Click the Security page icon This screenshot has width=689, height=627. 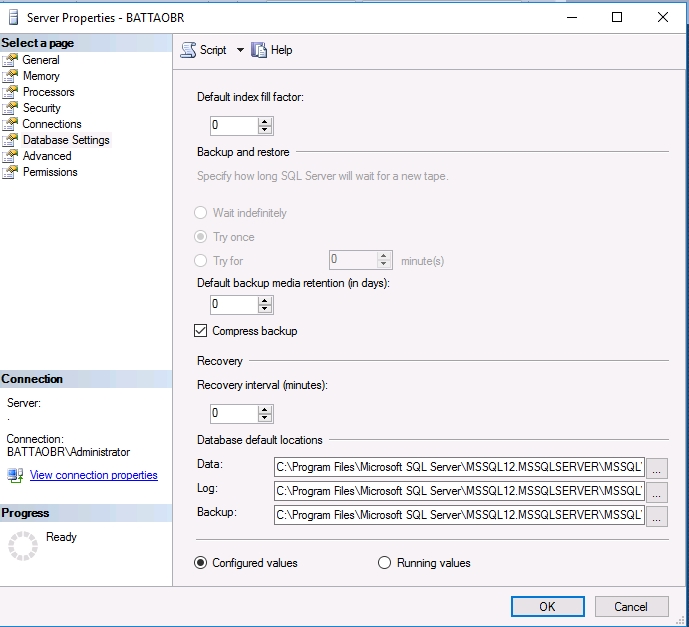point(10,108)
